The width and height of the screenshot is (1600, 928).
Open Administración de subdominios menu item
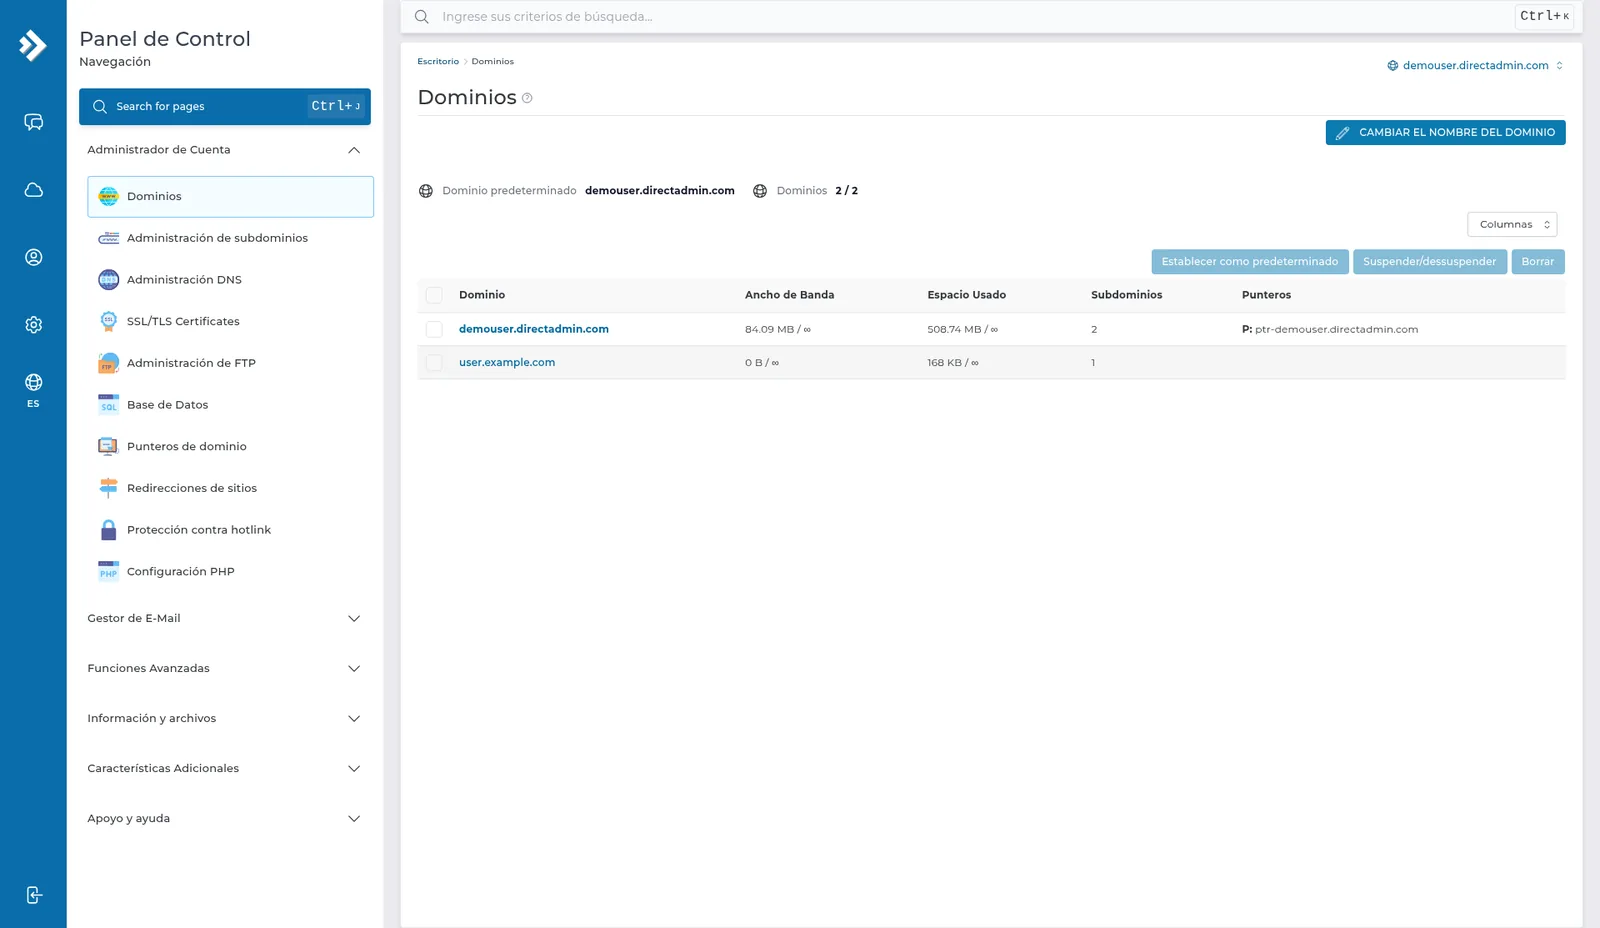click(x=230, y=238)
